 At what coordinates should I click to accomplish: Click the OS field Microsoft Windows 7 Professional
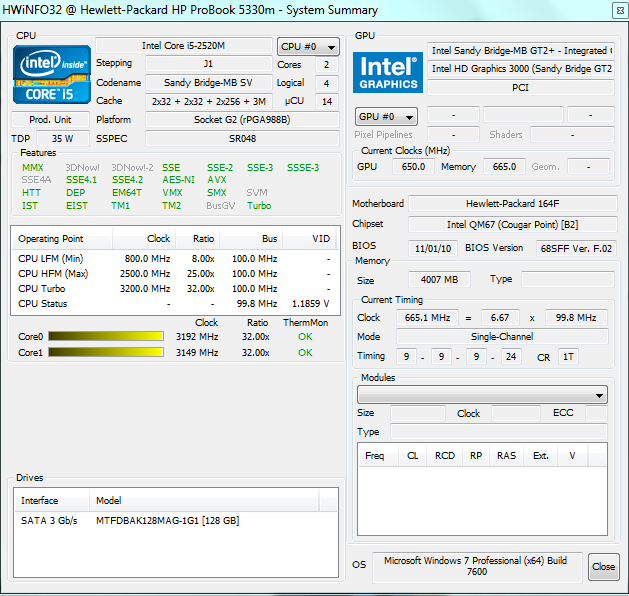(477, 566)
